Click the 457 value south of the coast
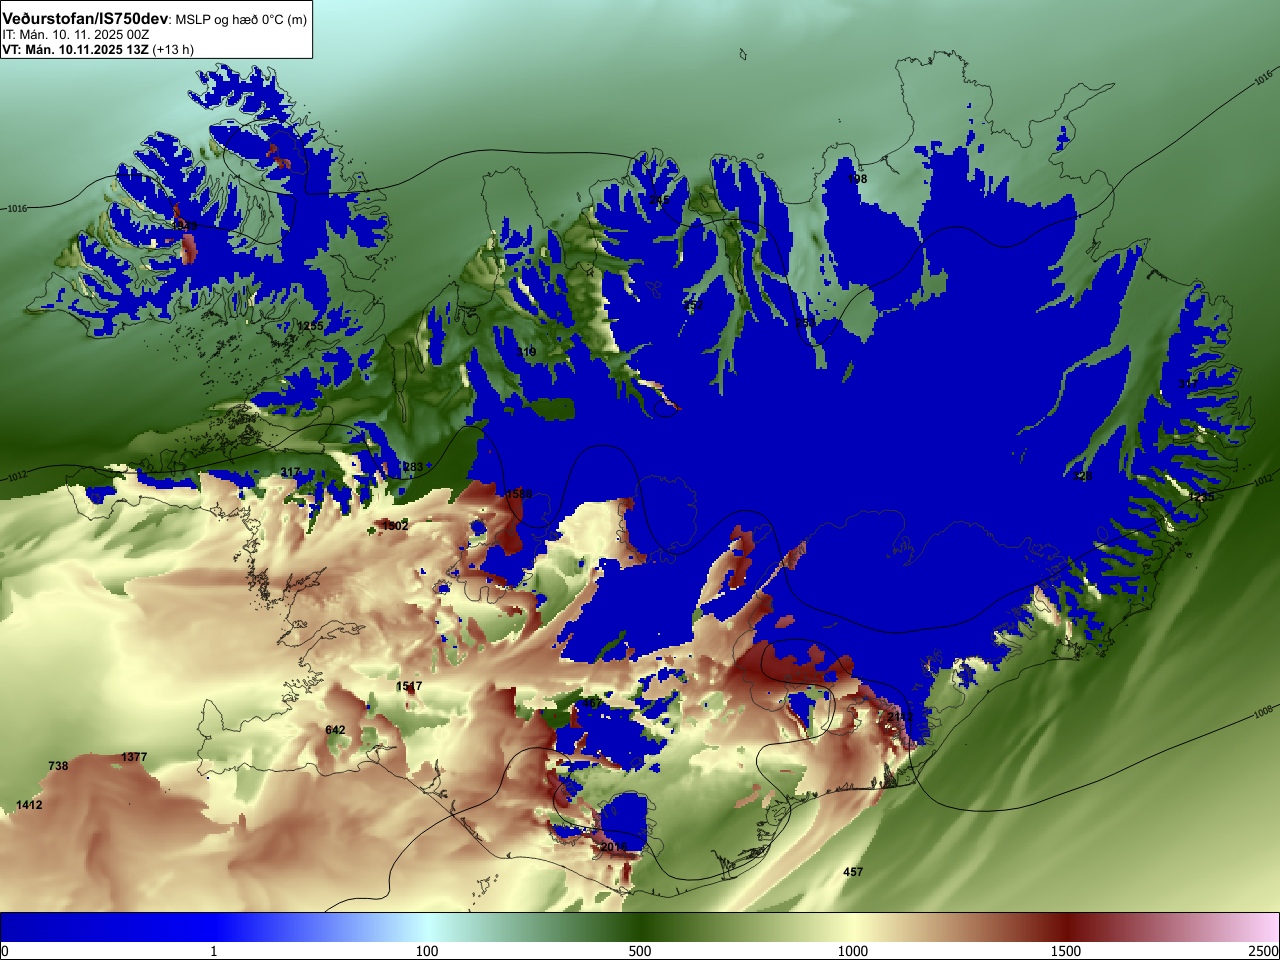The image size is (1280, 960). (x=853, y=872)
